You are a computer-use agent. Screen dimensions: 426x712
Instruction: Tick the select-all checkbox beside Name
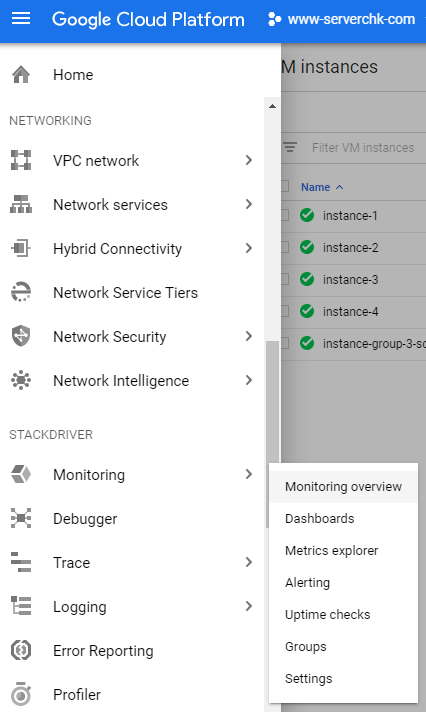(285, 187)
